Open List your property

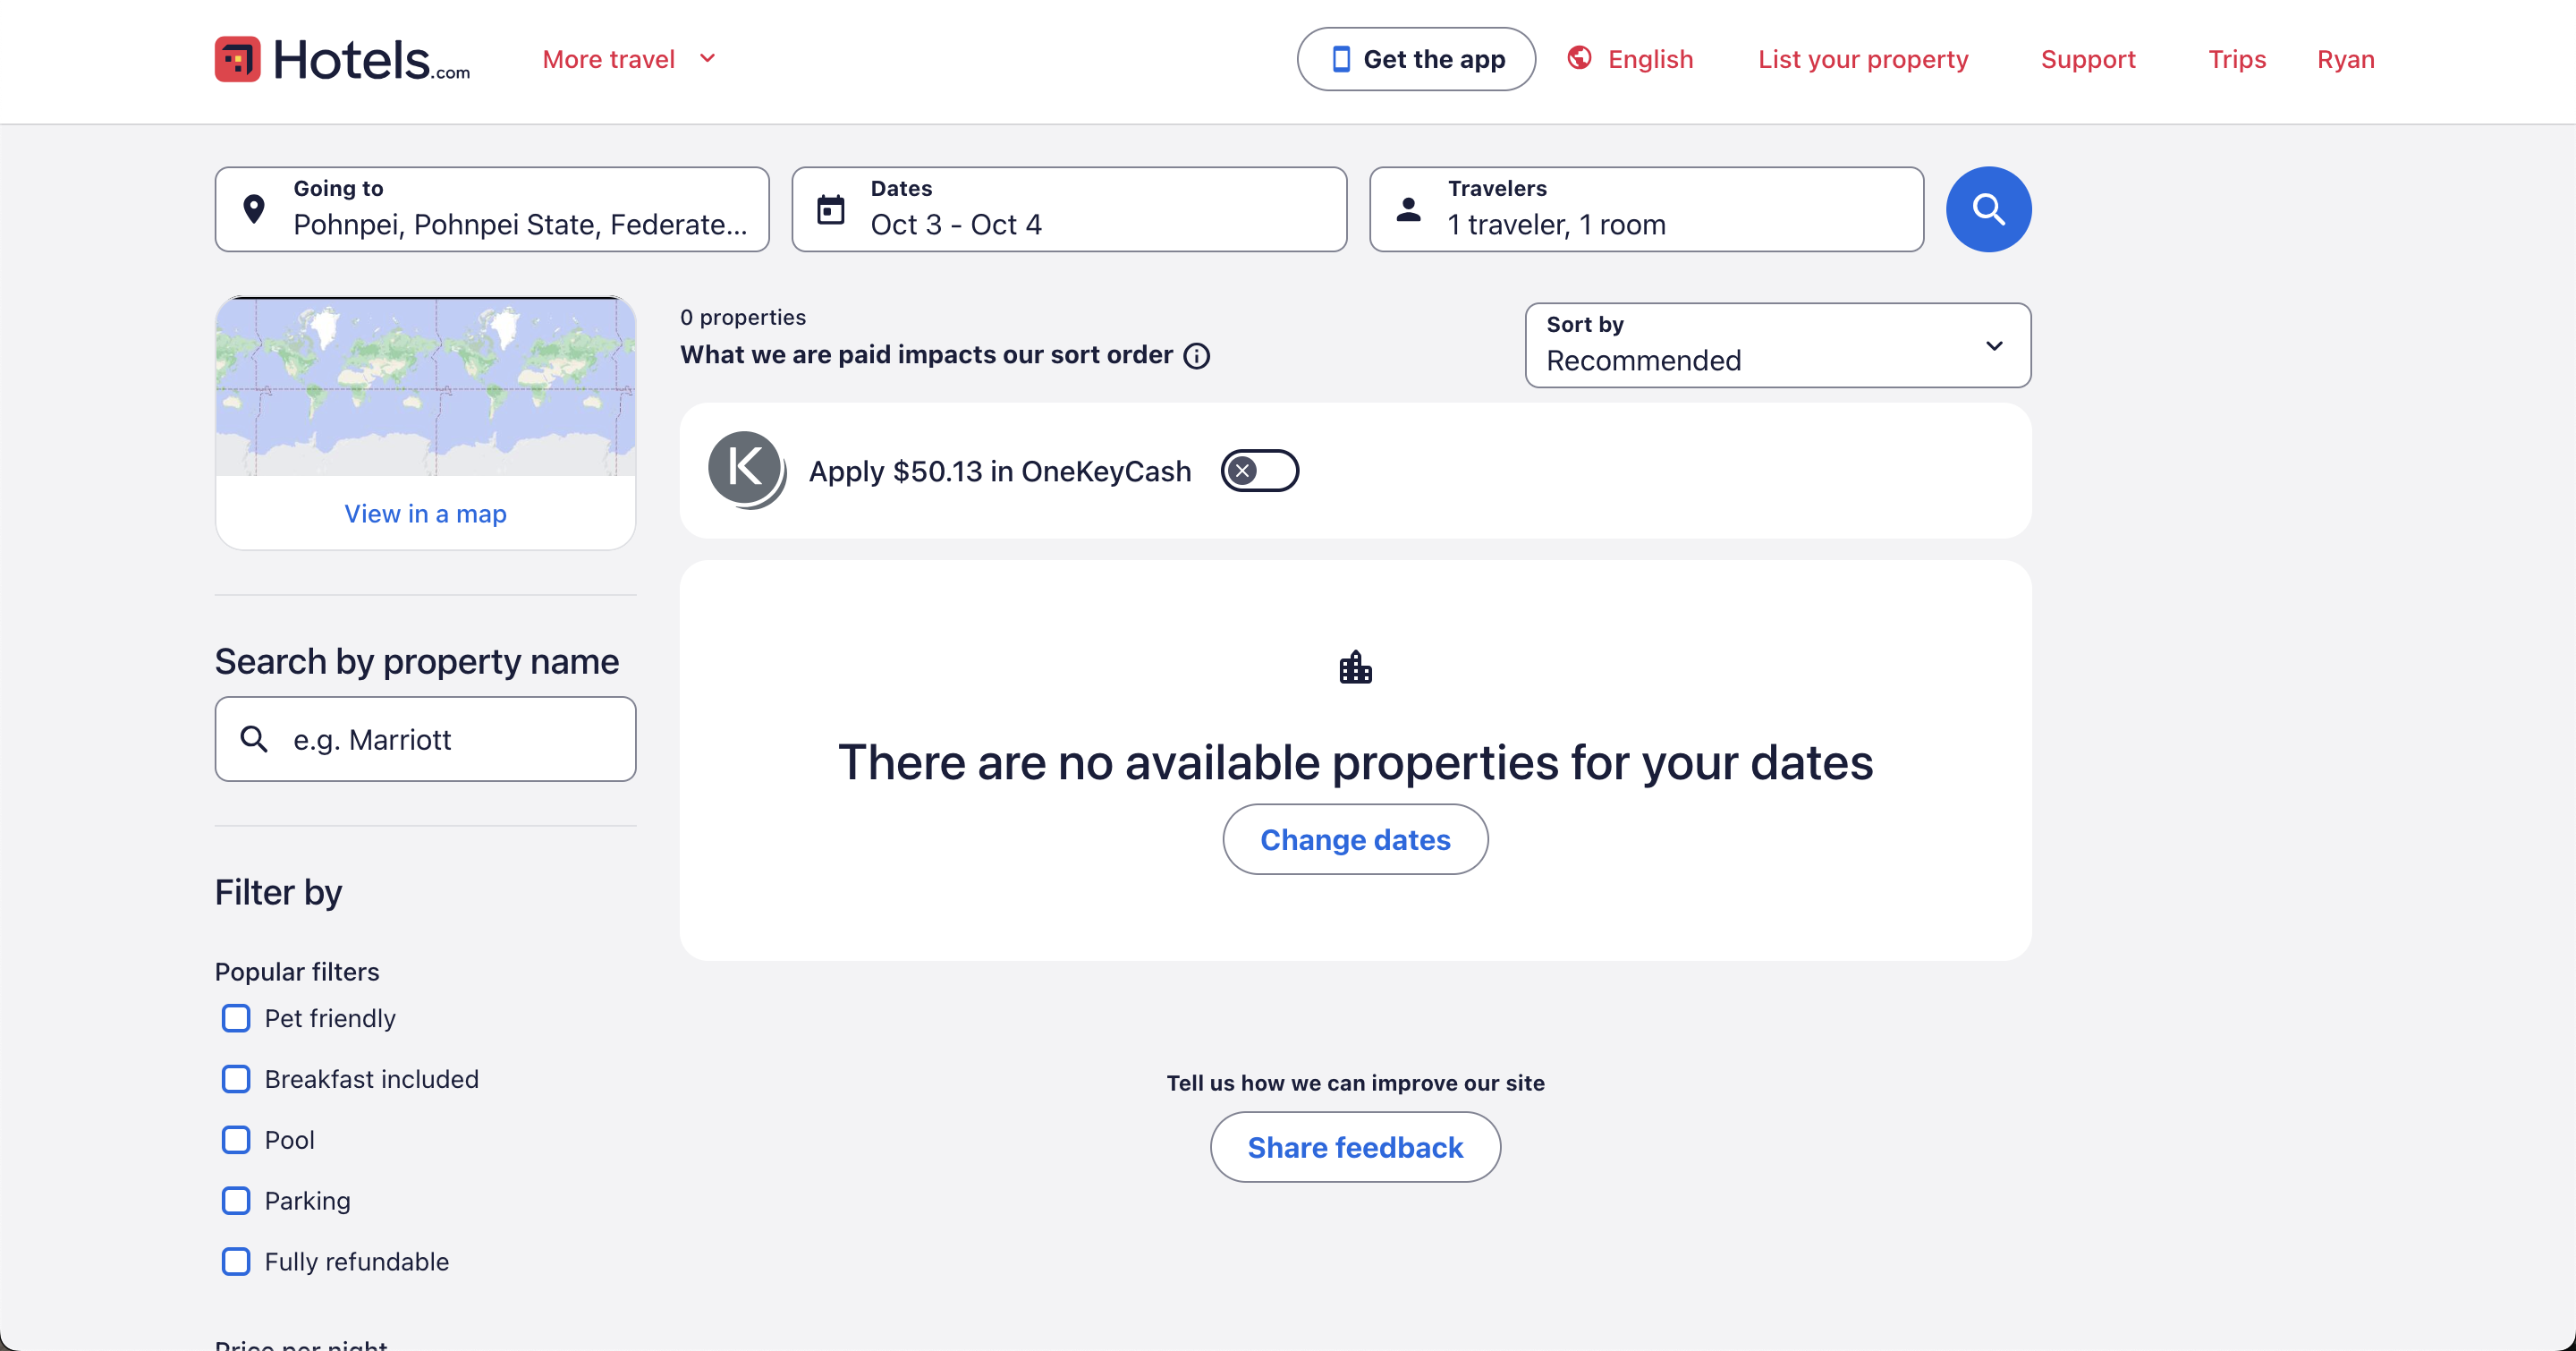tap(1863, 59)
